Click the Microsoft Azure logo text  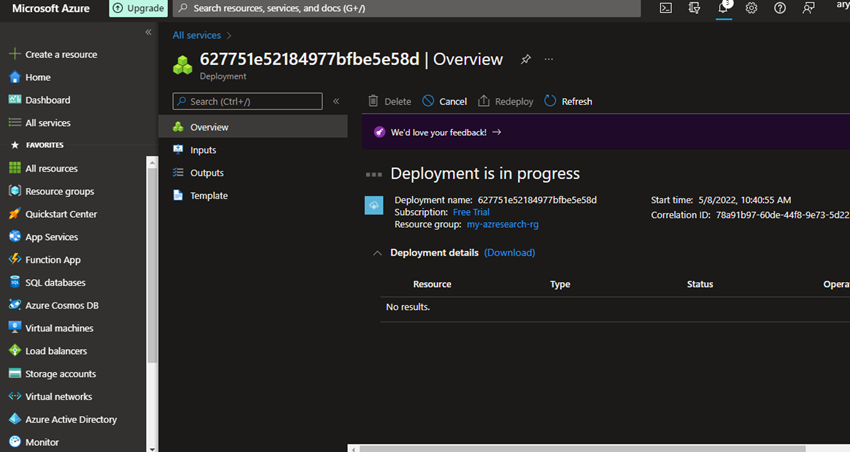tap(51, 8)
